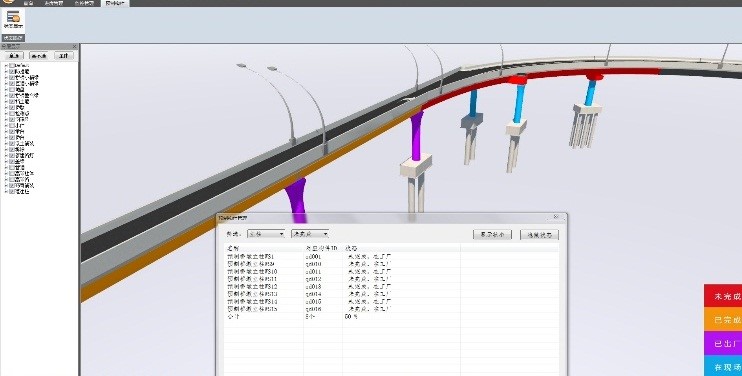Click the blue 在现场 legend block

723,366
